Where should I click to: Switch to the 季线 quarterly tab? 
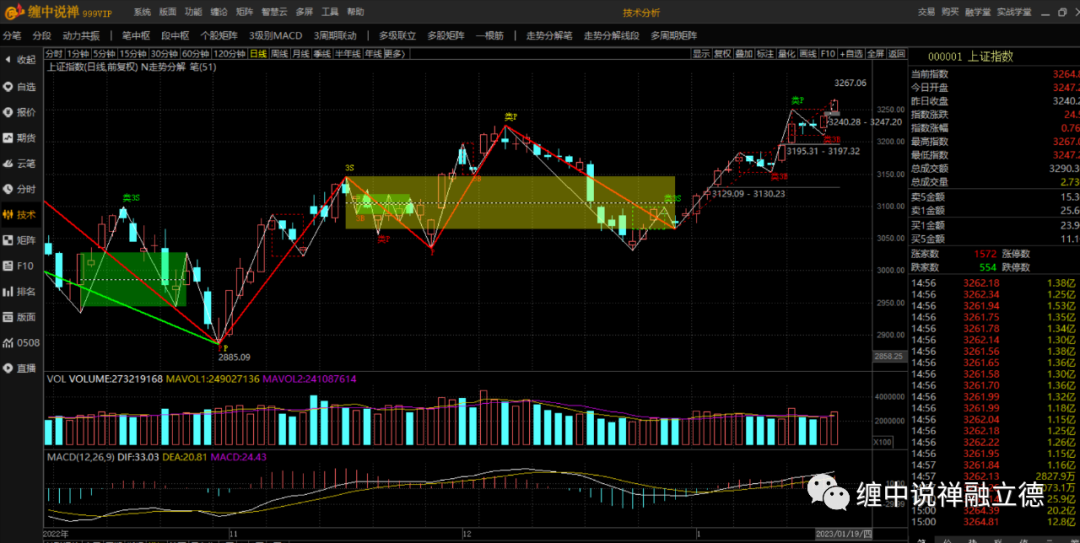click(x=322, y=54)
